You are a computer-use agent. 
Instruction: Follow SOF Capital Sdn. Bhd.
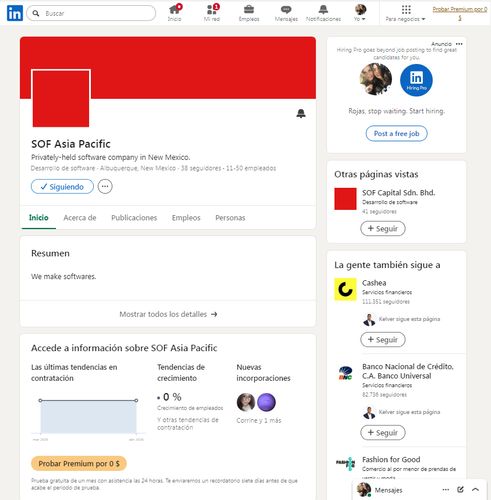click(383, 229)
